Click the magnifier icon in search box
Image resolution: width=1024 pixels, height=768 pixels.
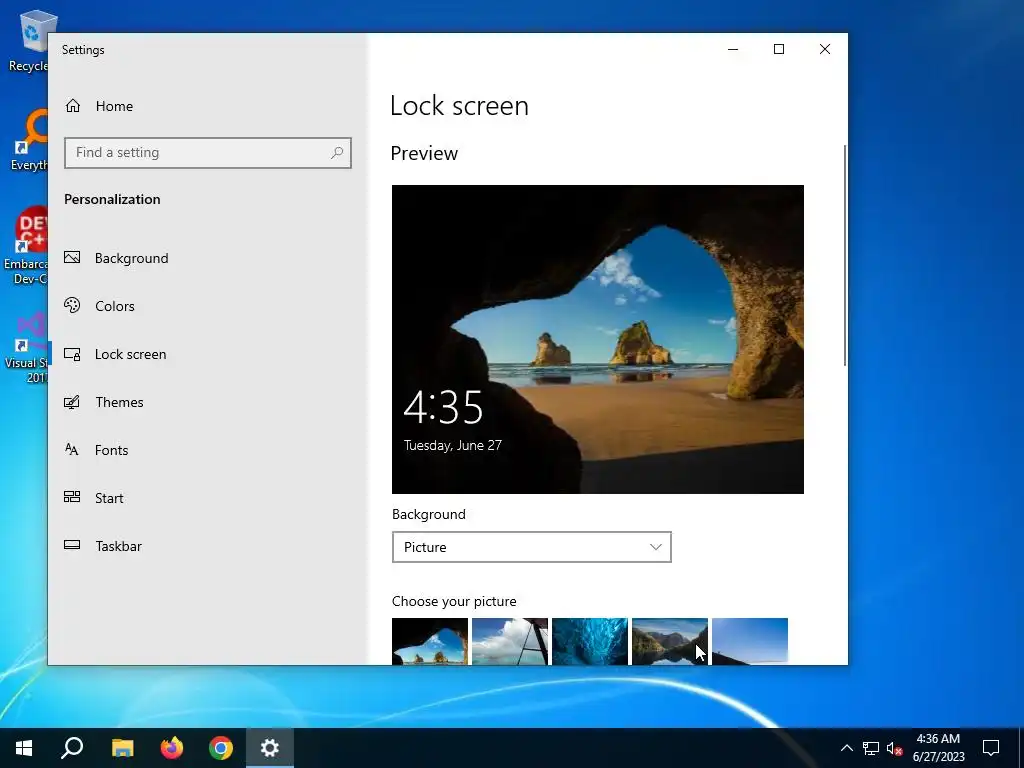point(337,153)
